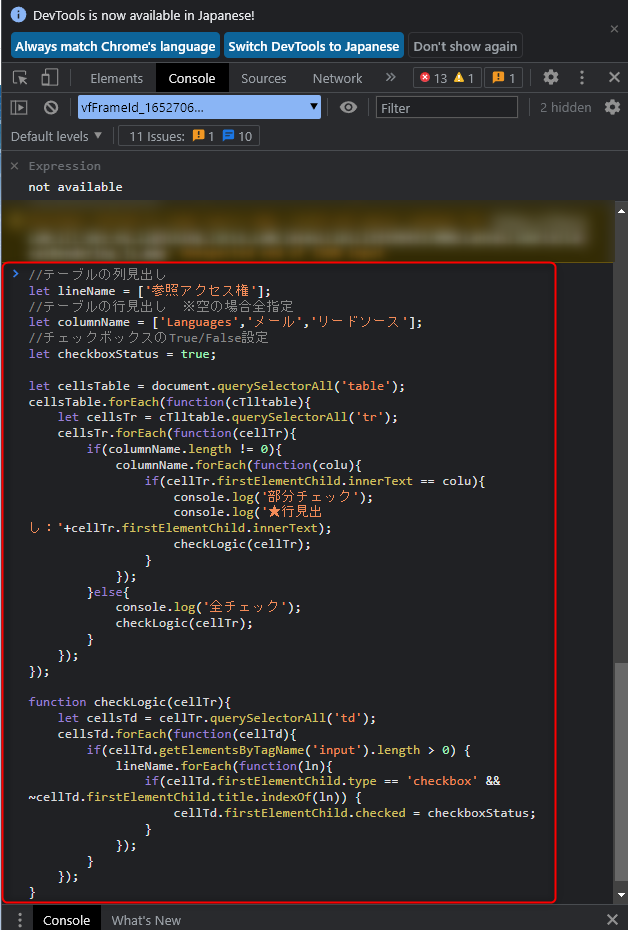Open the Sources tab
The height and width of the screenshot is (930, 628).
[263, 78]
